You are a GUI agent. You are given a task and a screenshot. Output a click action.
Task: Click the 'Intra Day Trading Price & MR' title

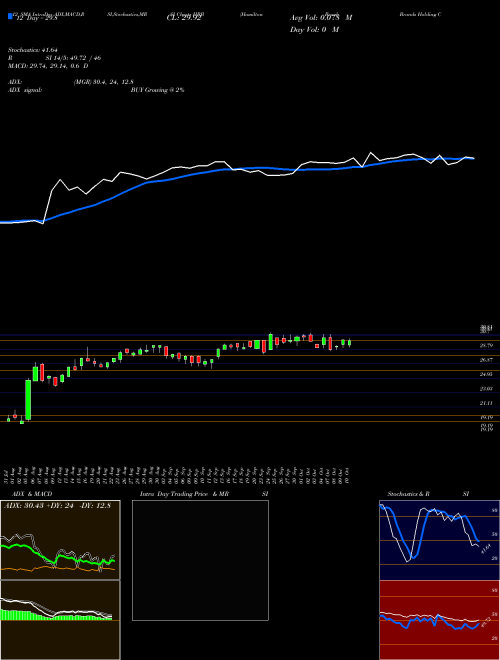[x=184, y=494]
